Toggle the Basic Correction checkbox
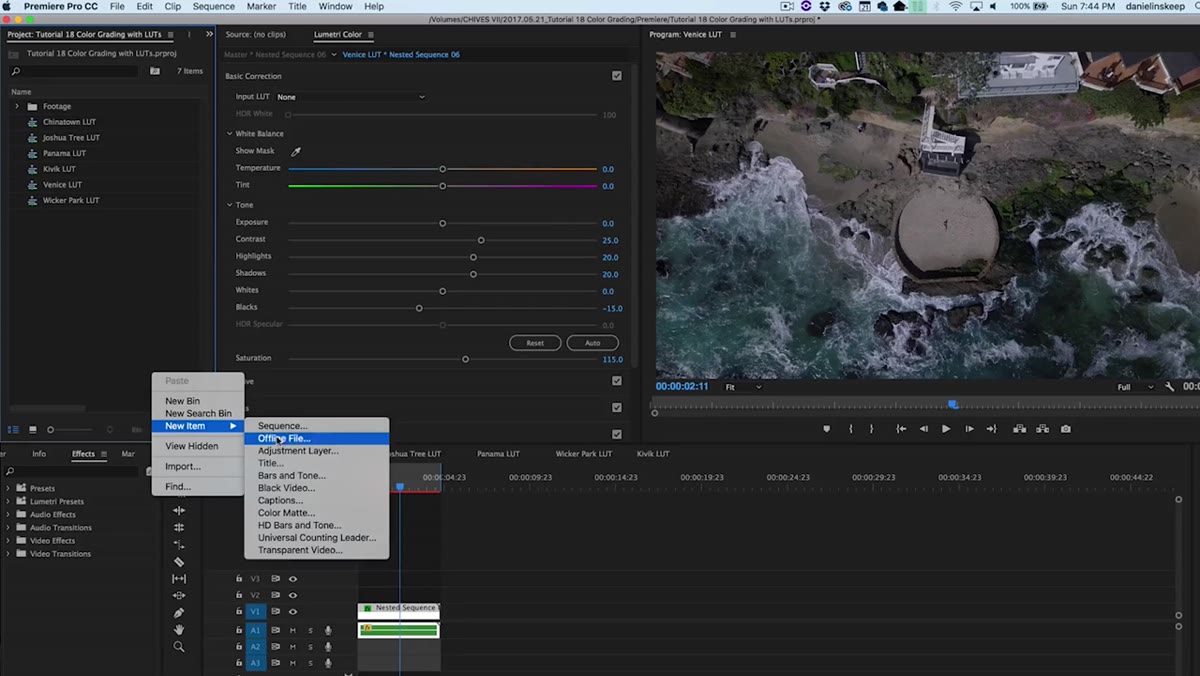 tap(617, 76)
